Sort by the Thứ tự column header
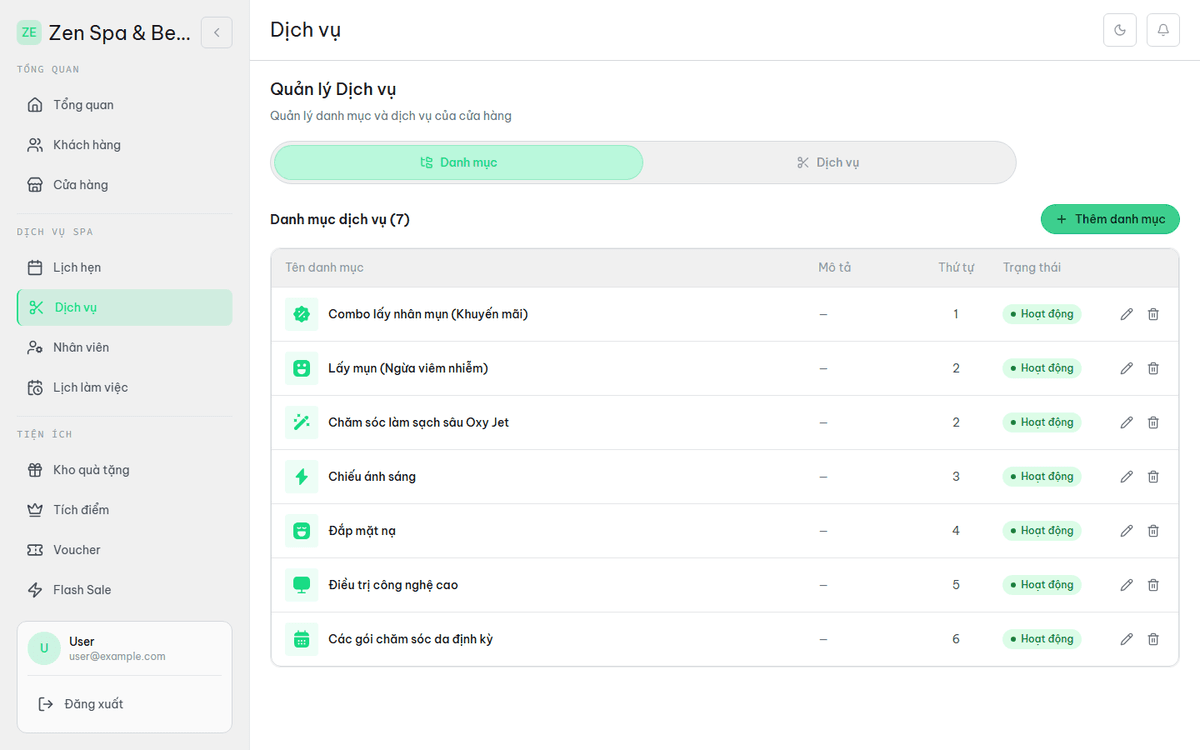 tap(955, 268)
